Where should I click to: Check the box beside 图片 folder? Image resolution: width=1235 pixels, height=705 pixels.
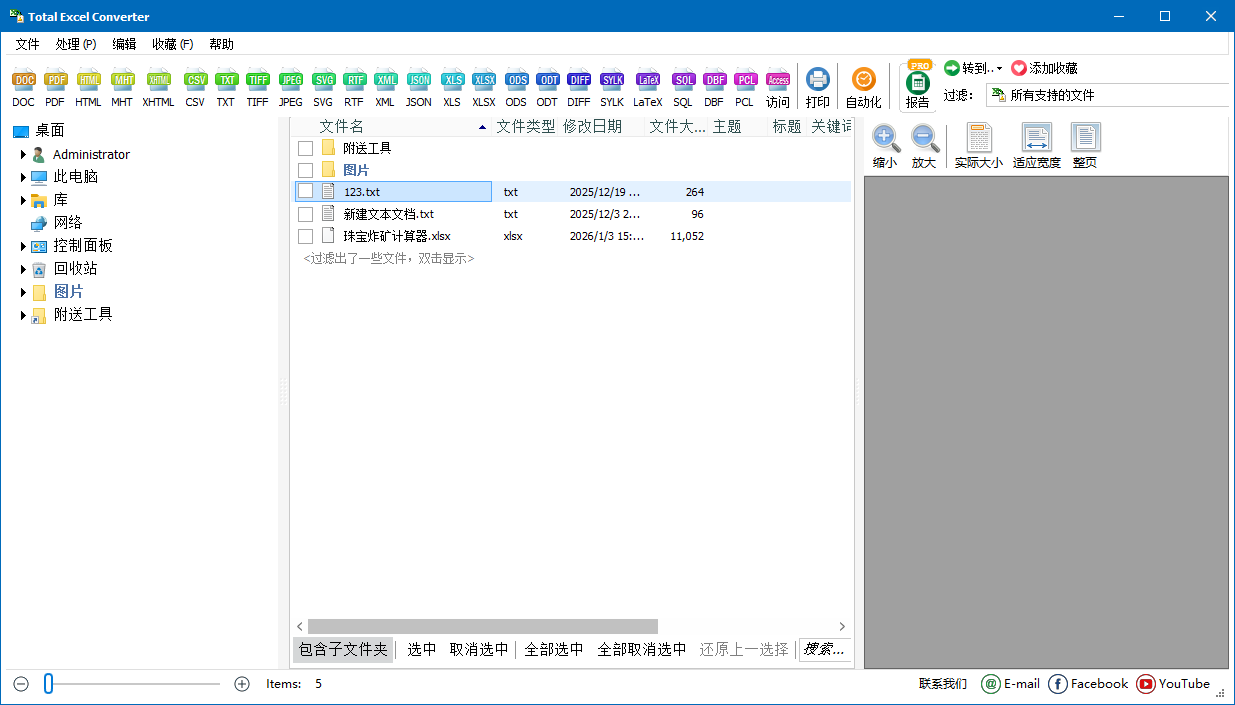[x=305, y=169]
